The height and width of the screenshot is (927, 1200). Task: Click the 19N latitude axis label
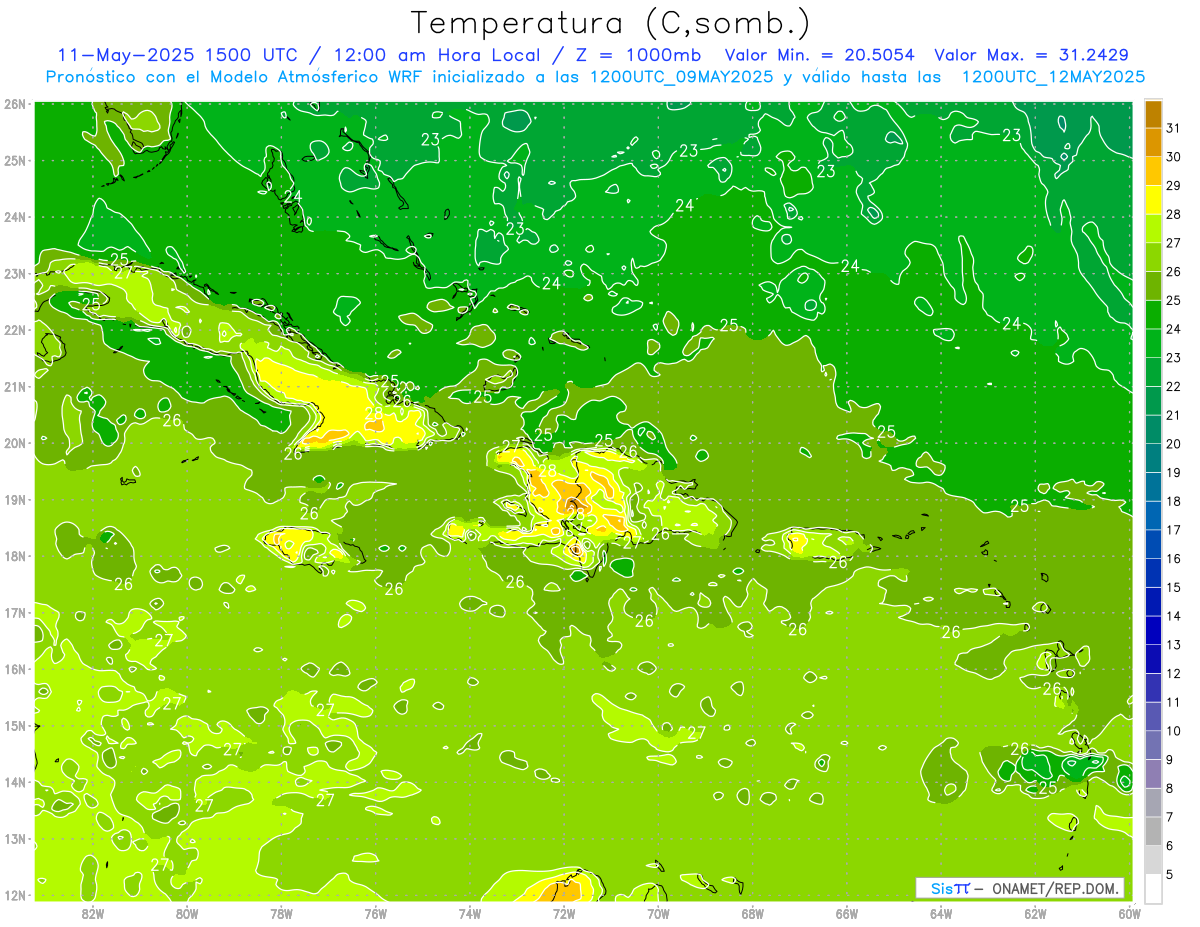click(x=15, y=499)
